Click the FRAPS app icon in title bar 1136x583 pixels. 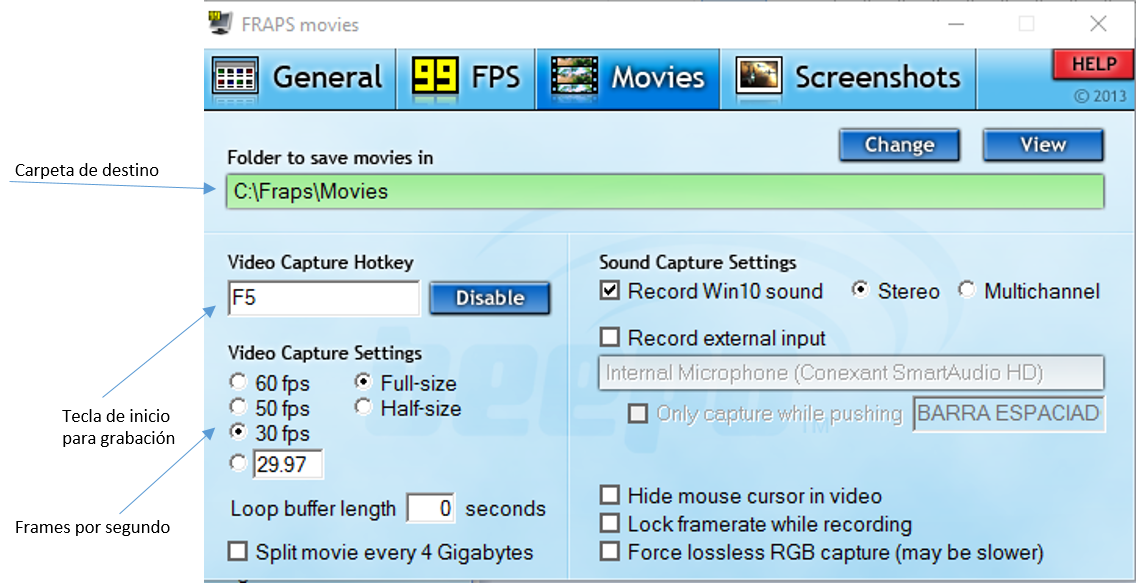click(220, 24)
